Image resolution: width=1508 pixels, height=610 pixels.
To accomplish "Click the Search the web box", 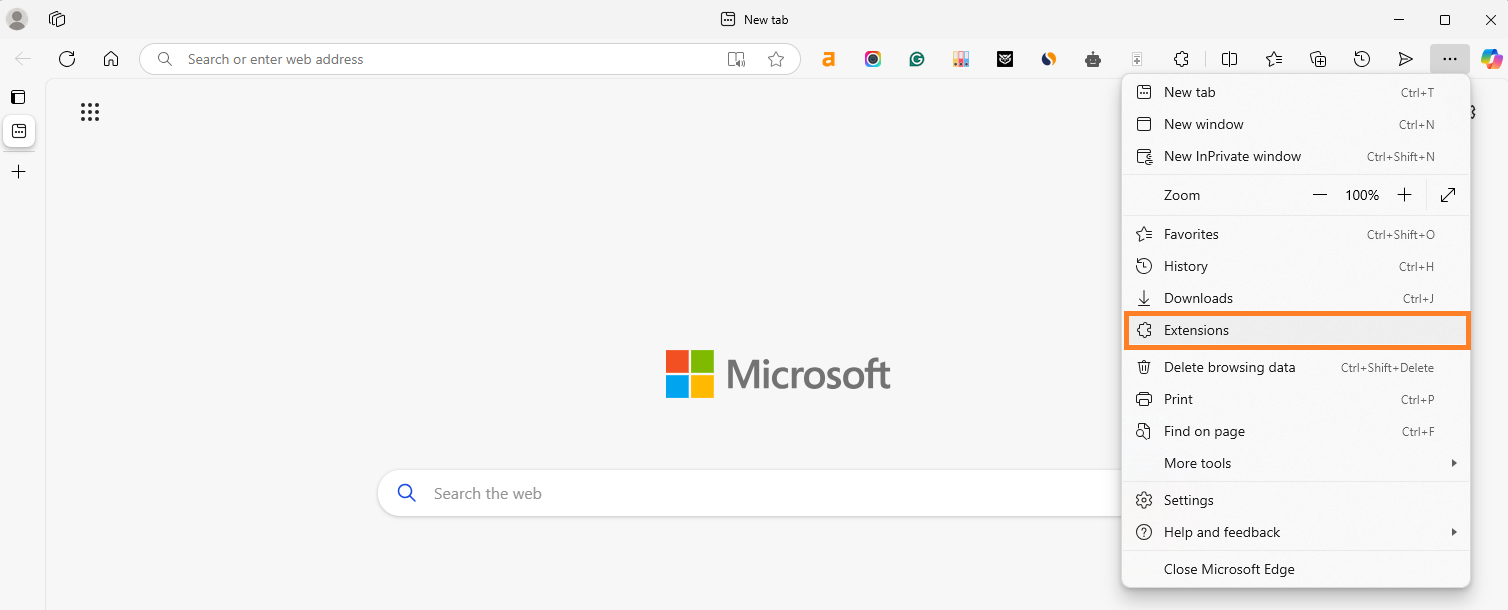I will tap(750, 493).
